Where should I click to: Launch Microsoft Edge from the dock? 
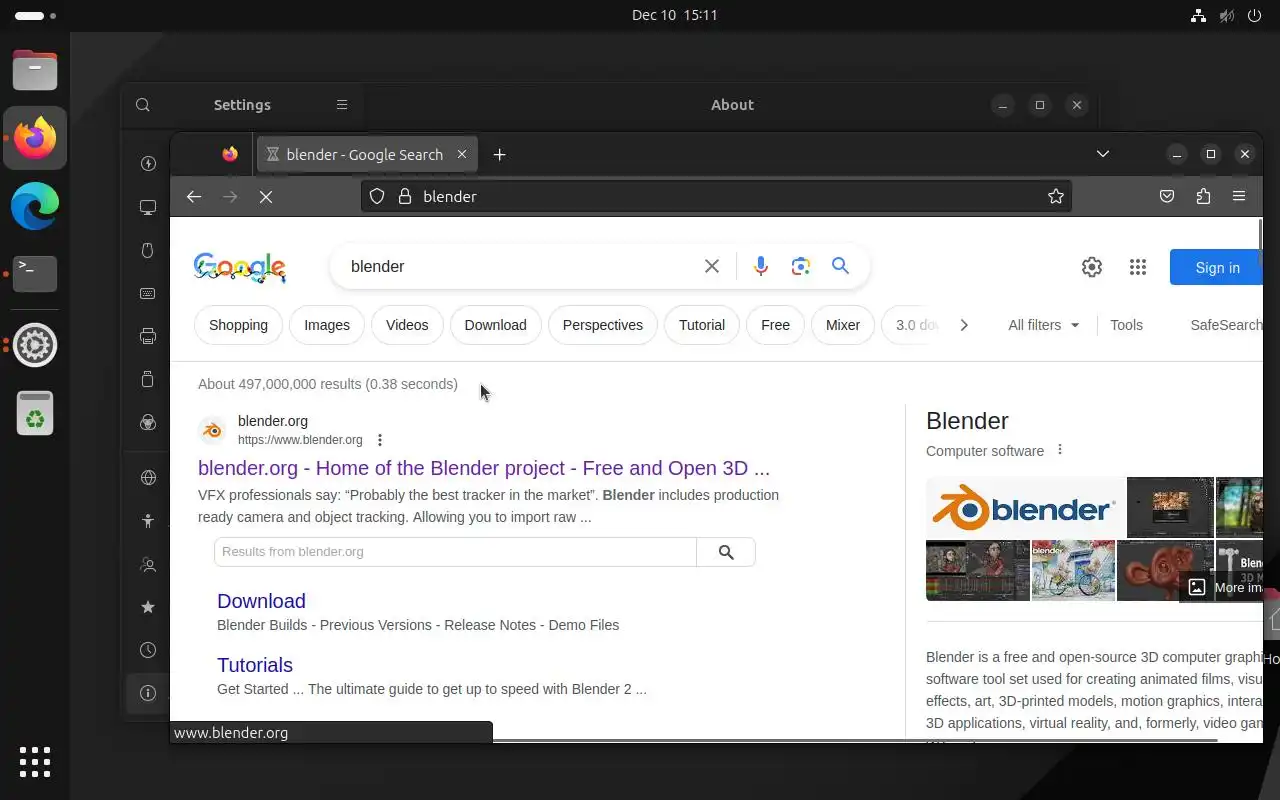click(x=35, y=207)
